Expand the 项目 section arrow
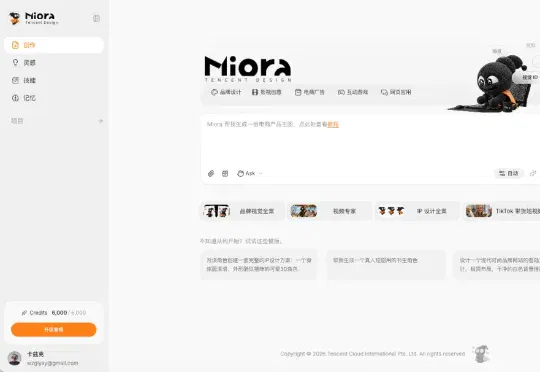The image size is (540, 372). [x=100, y=121]
